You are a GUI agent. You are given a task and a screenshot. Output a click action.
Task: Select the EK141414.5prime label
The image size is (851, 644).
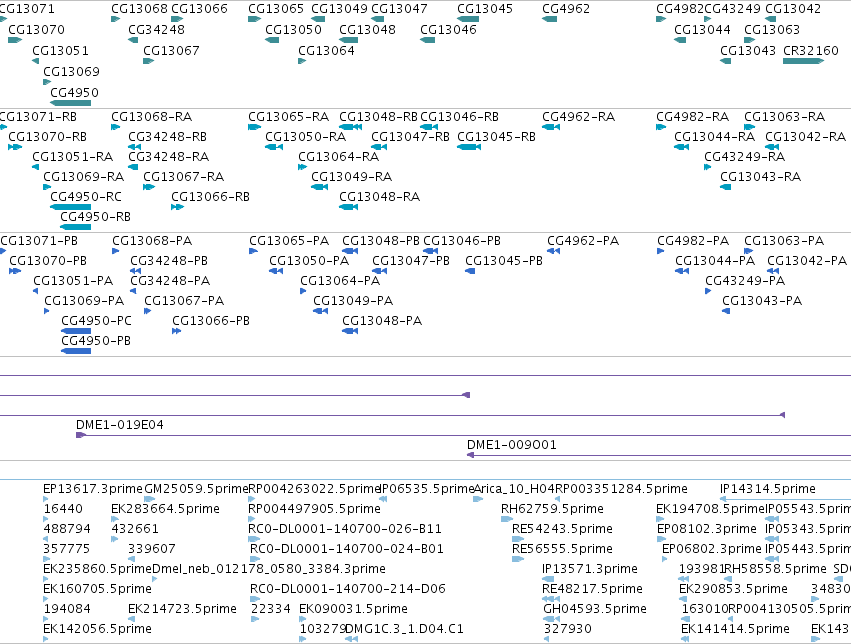tap(735, 629)
